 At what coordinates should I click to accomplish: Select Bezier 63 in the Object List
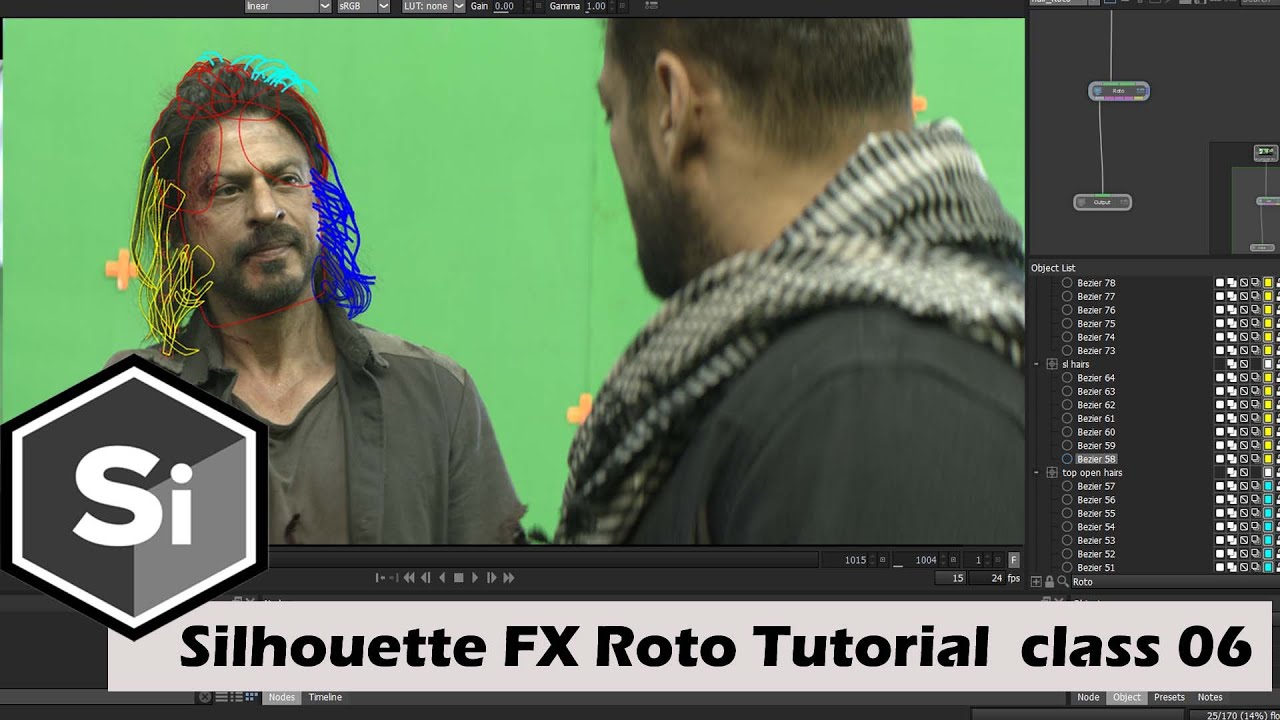pyautogui.click(x=1096, y=391)
